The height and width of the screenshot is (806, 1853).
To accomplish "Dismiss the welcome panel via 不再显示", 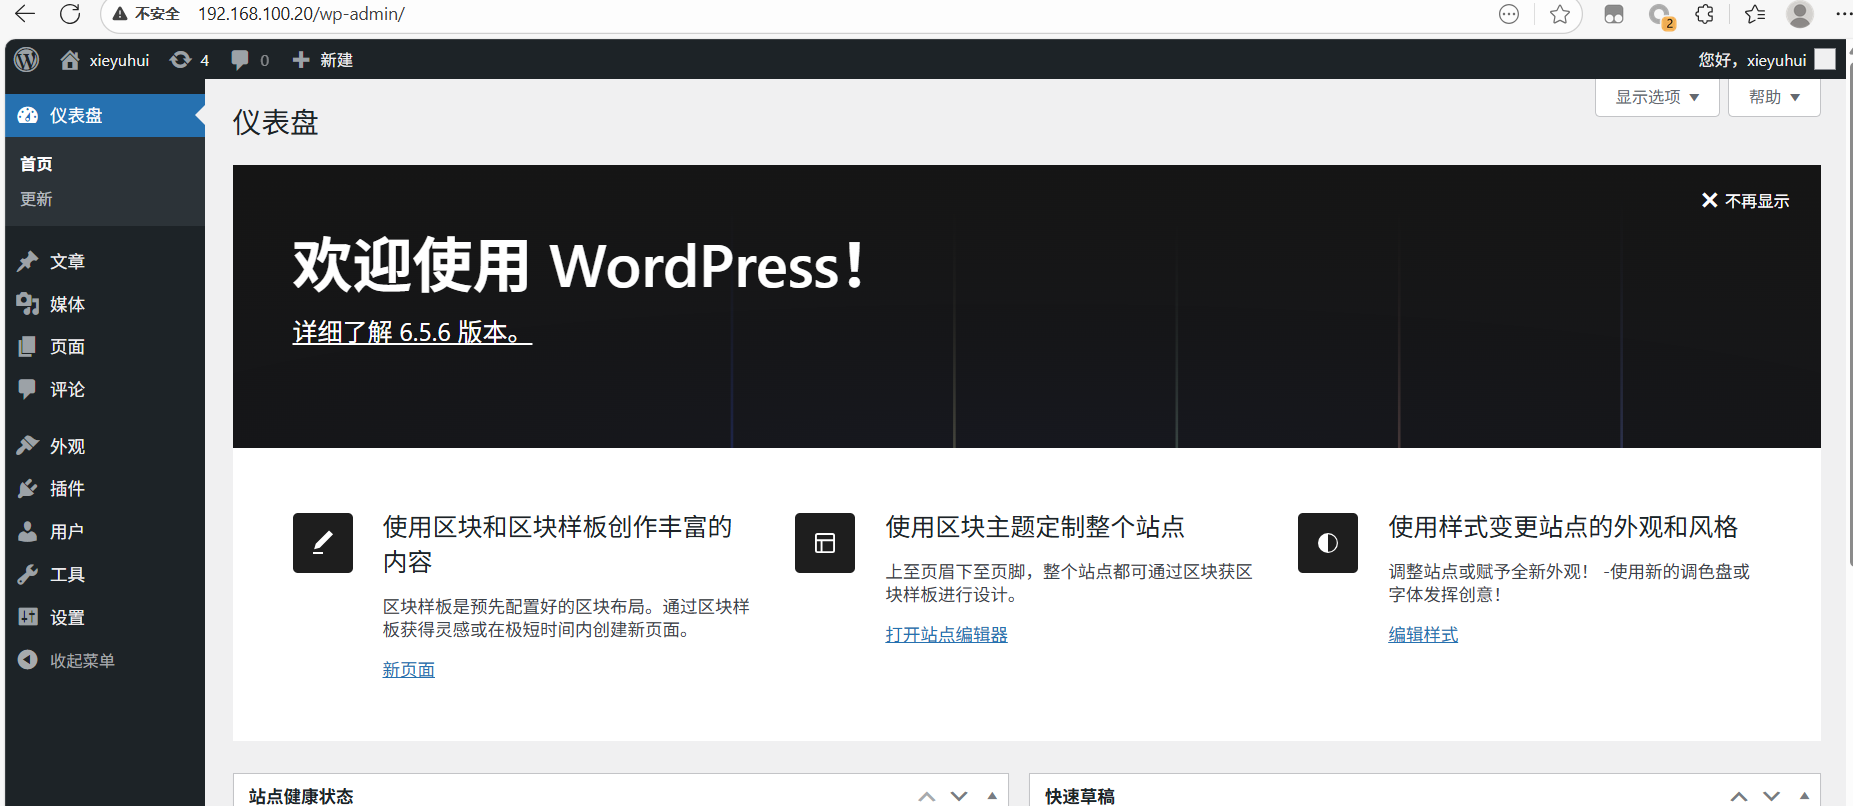I will coord(1745,201).
